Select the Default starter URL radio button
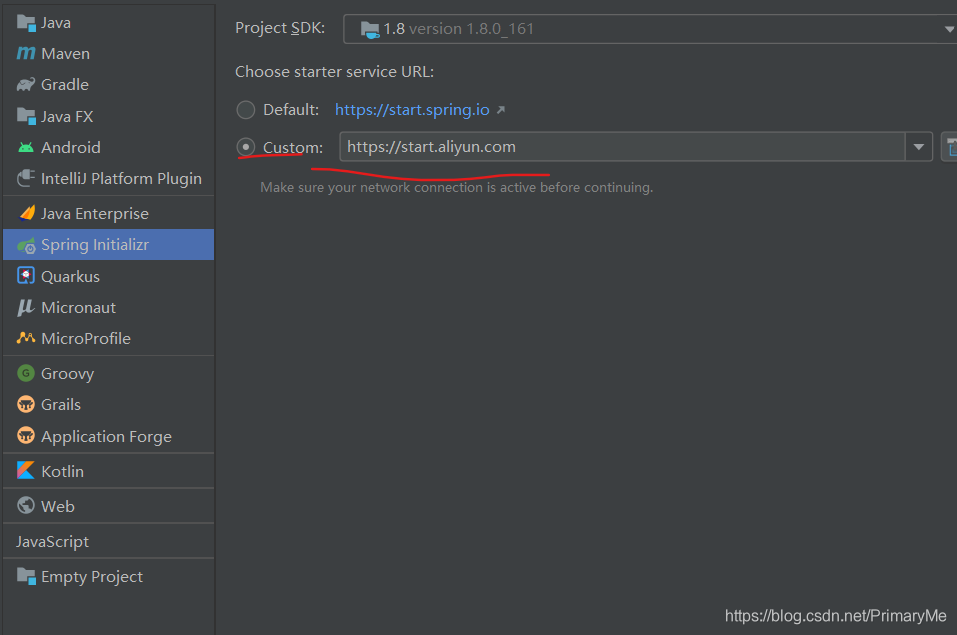Screen dimensions: 957x635 pyautogui.click(x=245, y=110)
